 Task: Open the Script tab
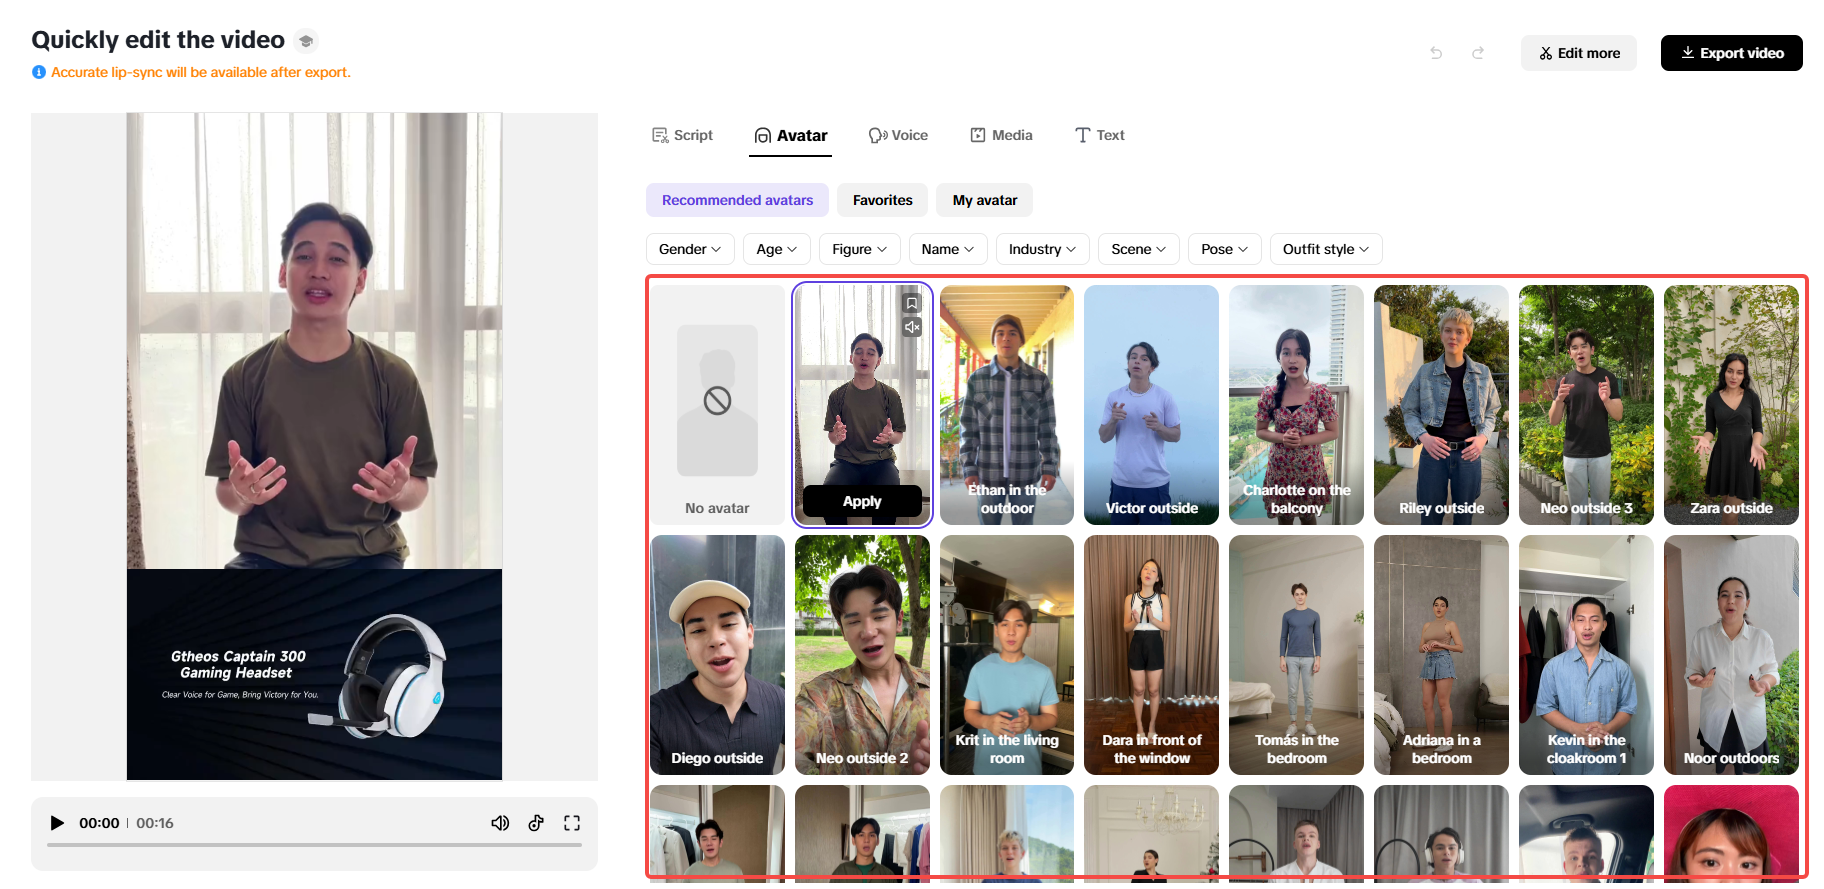682,135
